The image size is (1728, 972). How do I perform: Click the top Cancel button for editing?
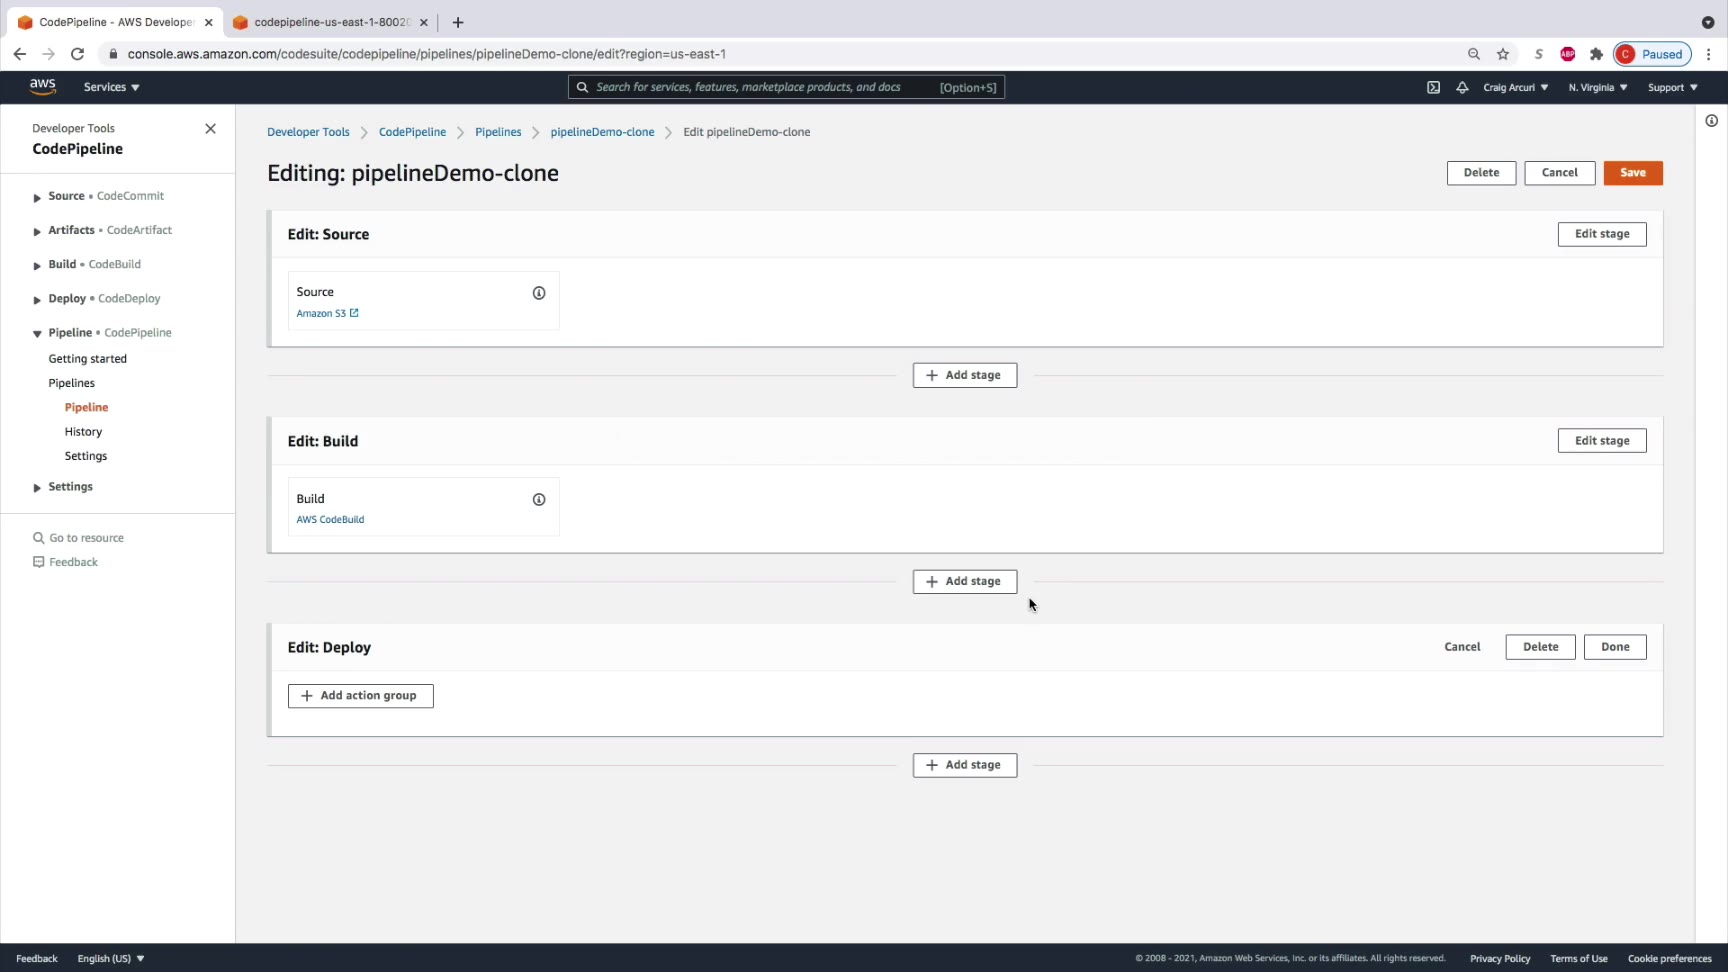point(1559,173)
